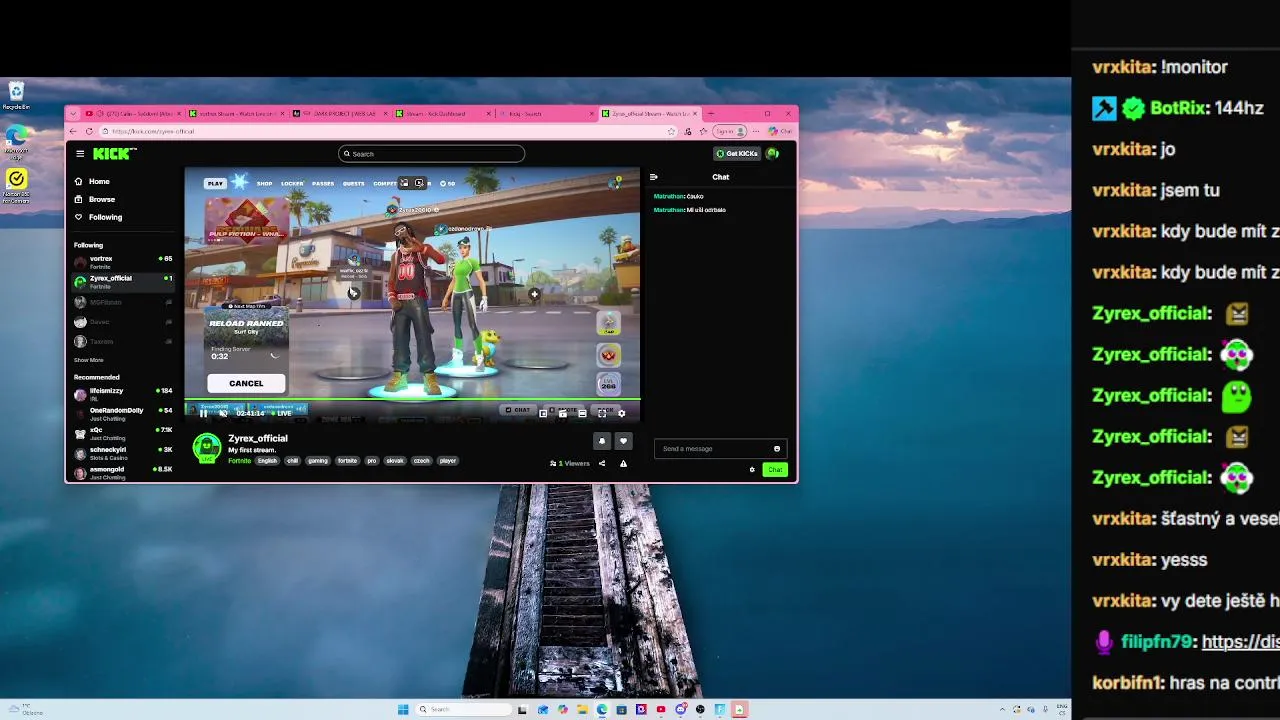
Task: Open recommended channel asmongold
Action: click(x=122, y=472)
